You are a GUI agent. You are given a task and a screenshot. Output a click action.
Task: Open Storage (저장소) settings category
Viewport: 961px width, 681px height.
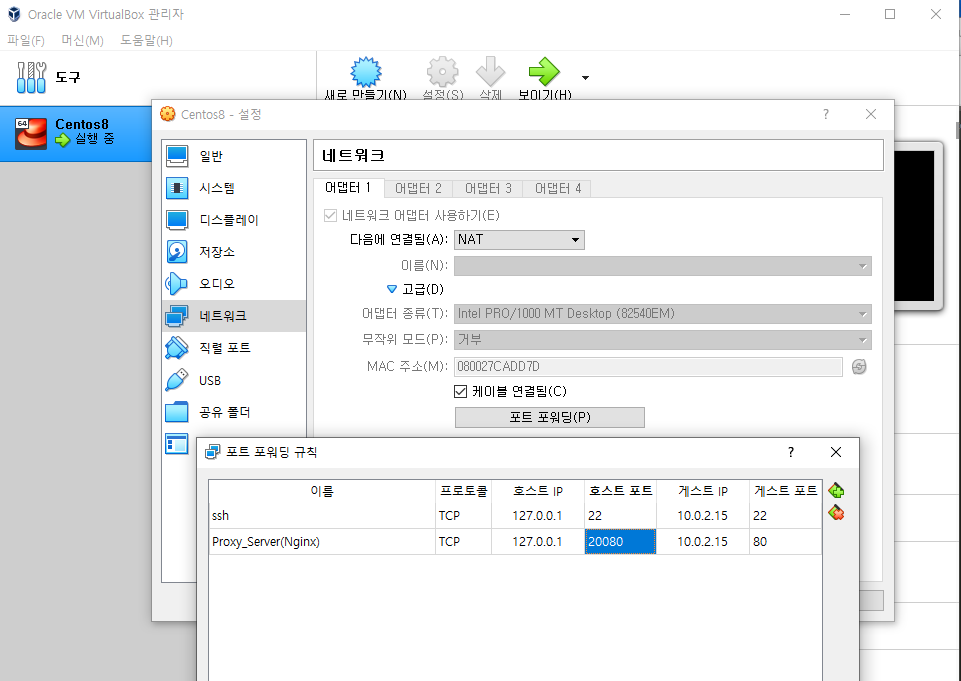pos(234,252)
